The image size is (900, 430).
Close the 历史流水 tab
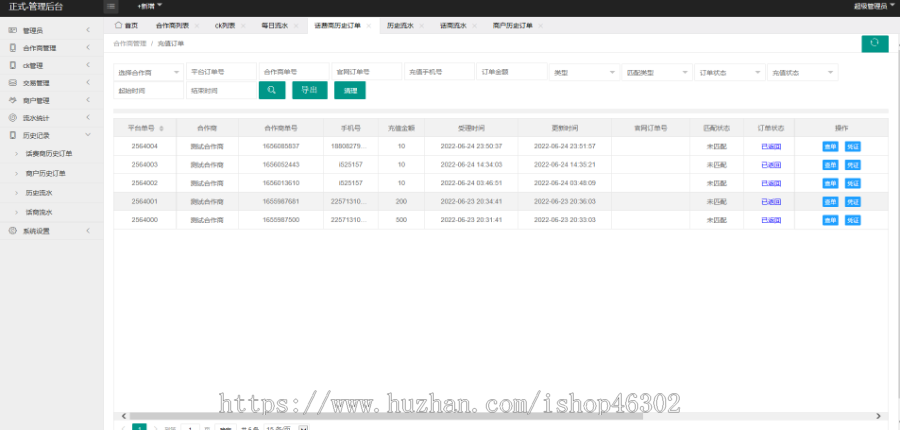click(421, 26)
